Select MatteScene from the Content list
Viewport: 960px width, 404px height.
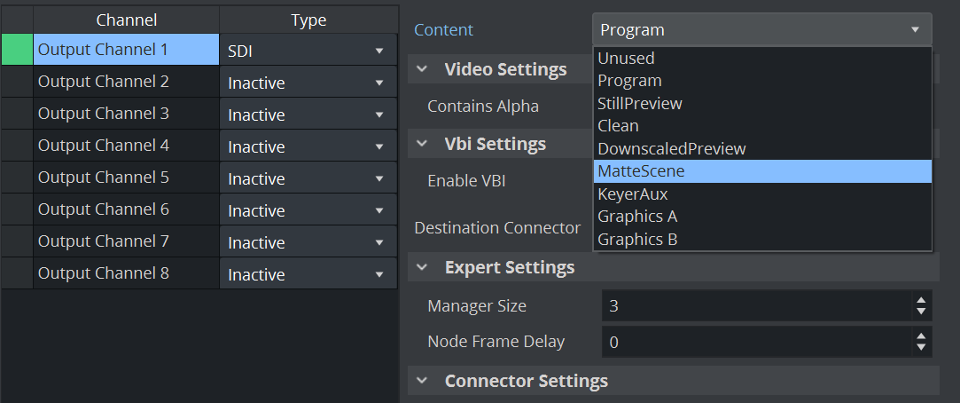(641, 171)
